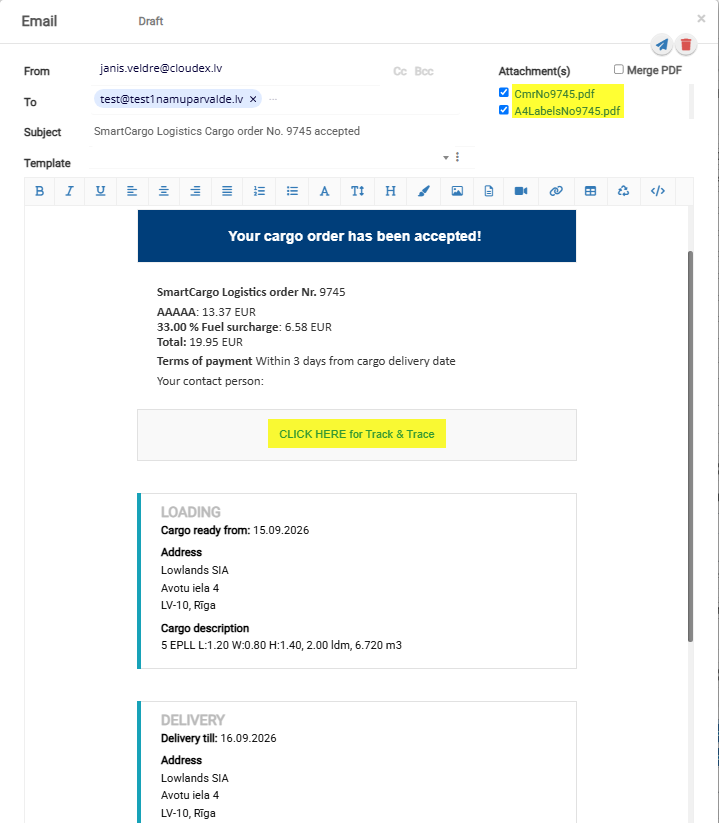
Task: Click the 'Cargo ready from: 15.09.2026' text
Action: pos(235,530)
